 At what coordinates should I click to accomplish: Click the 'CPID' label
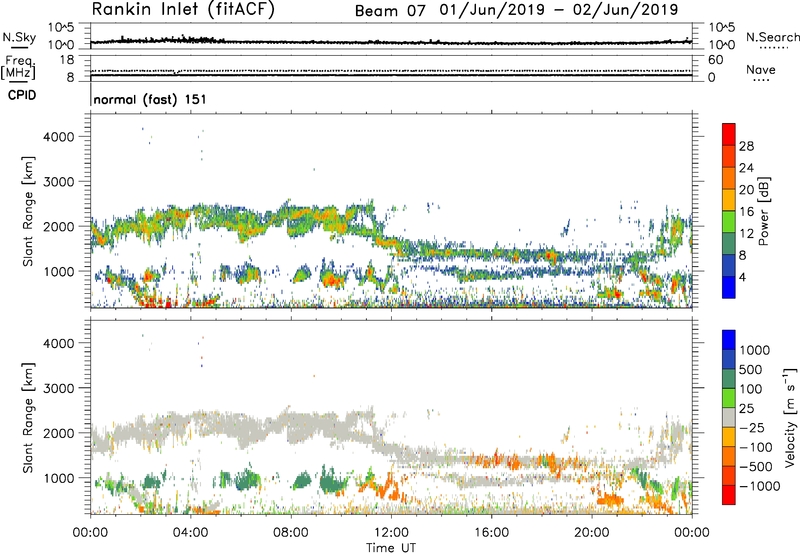tap(22, 95)
